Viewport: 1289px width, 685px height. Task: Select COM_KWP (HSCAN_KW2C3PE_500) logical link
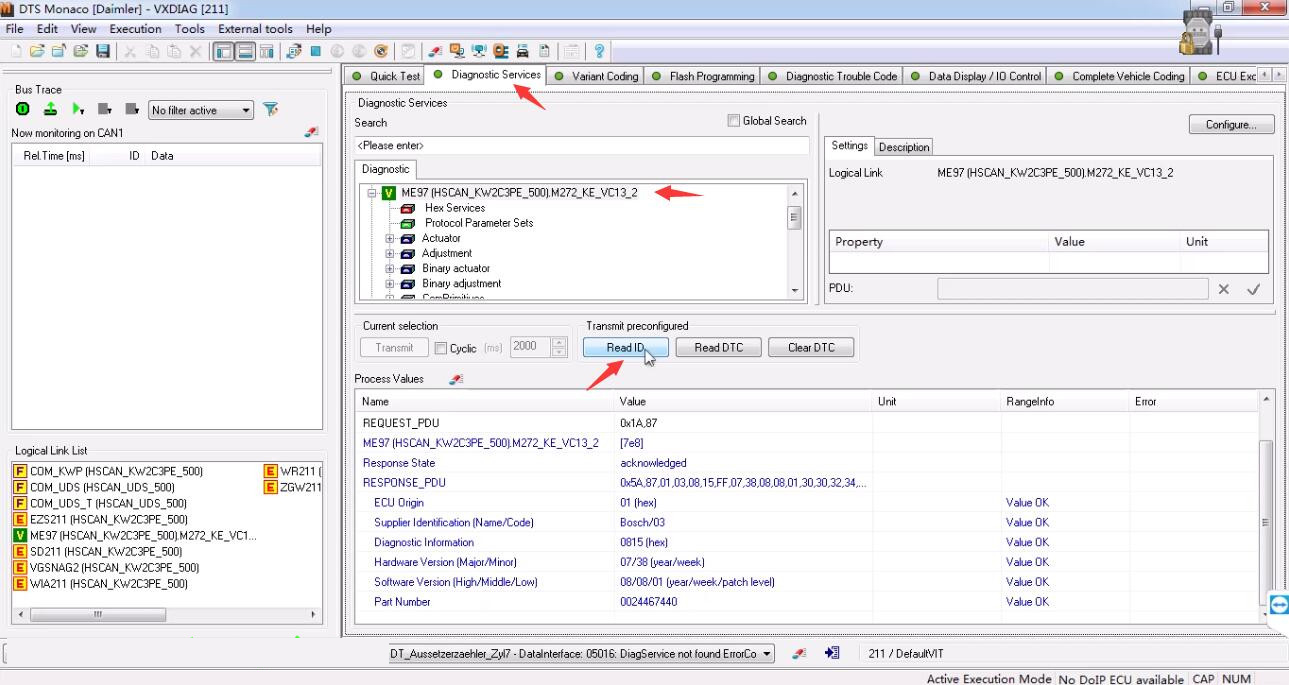tap(116, 470)
